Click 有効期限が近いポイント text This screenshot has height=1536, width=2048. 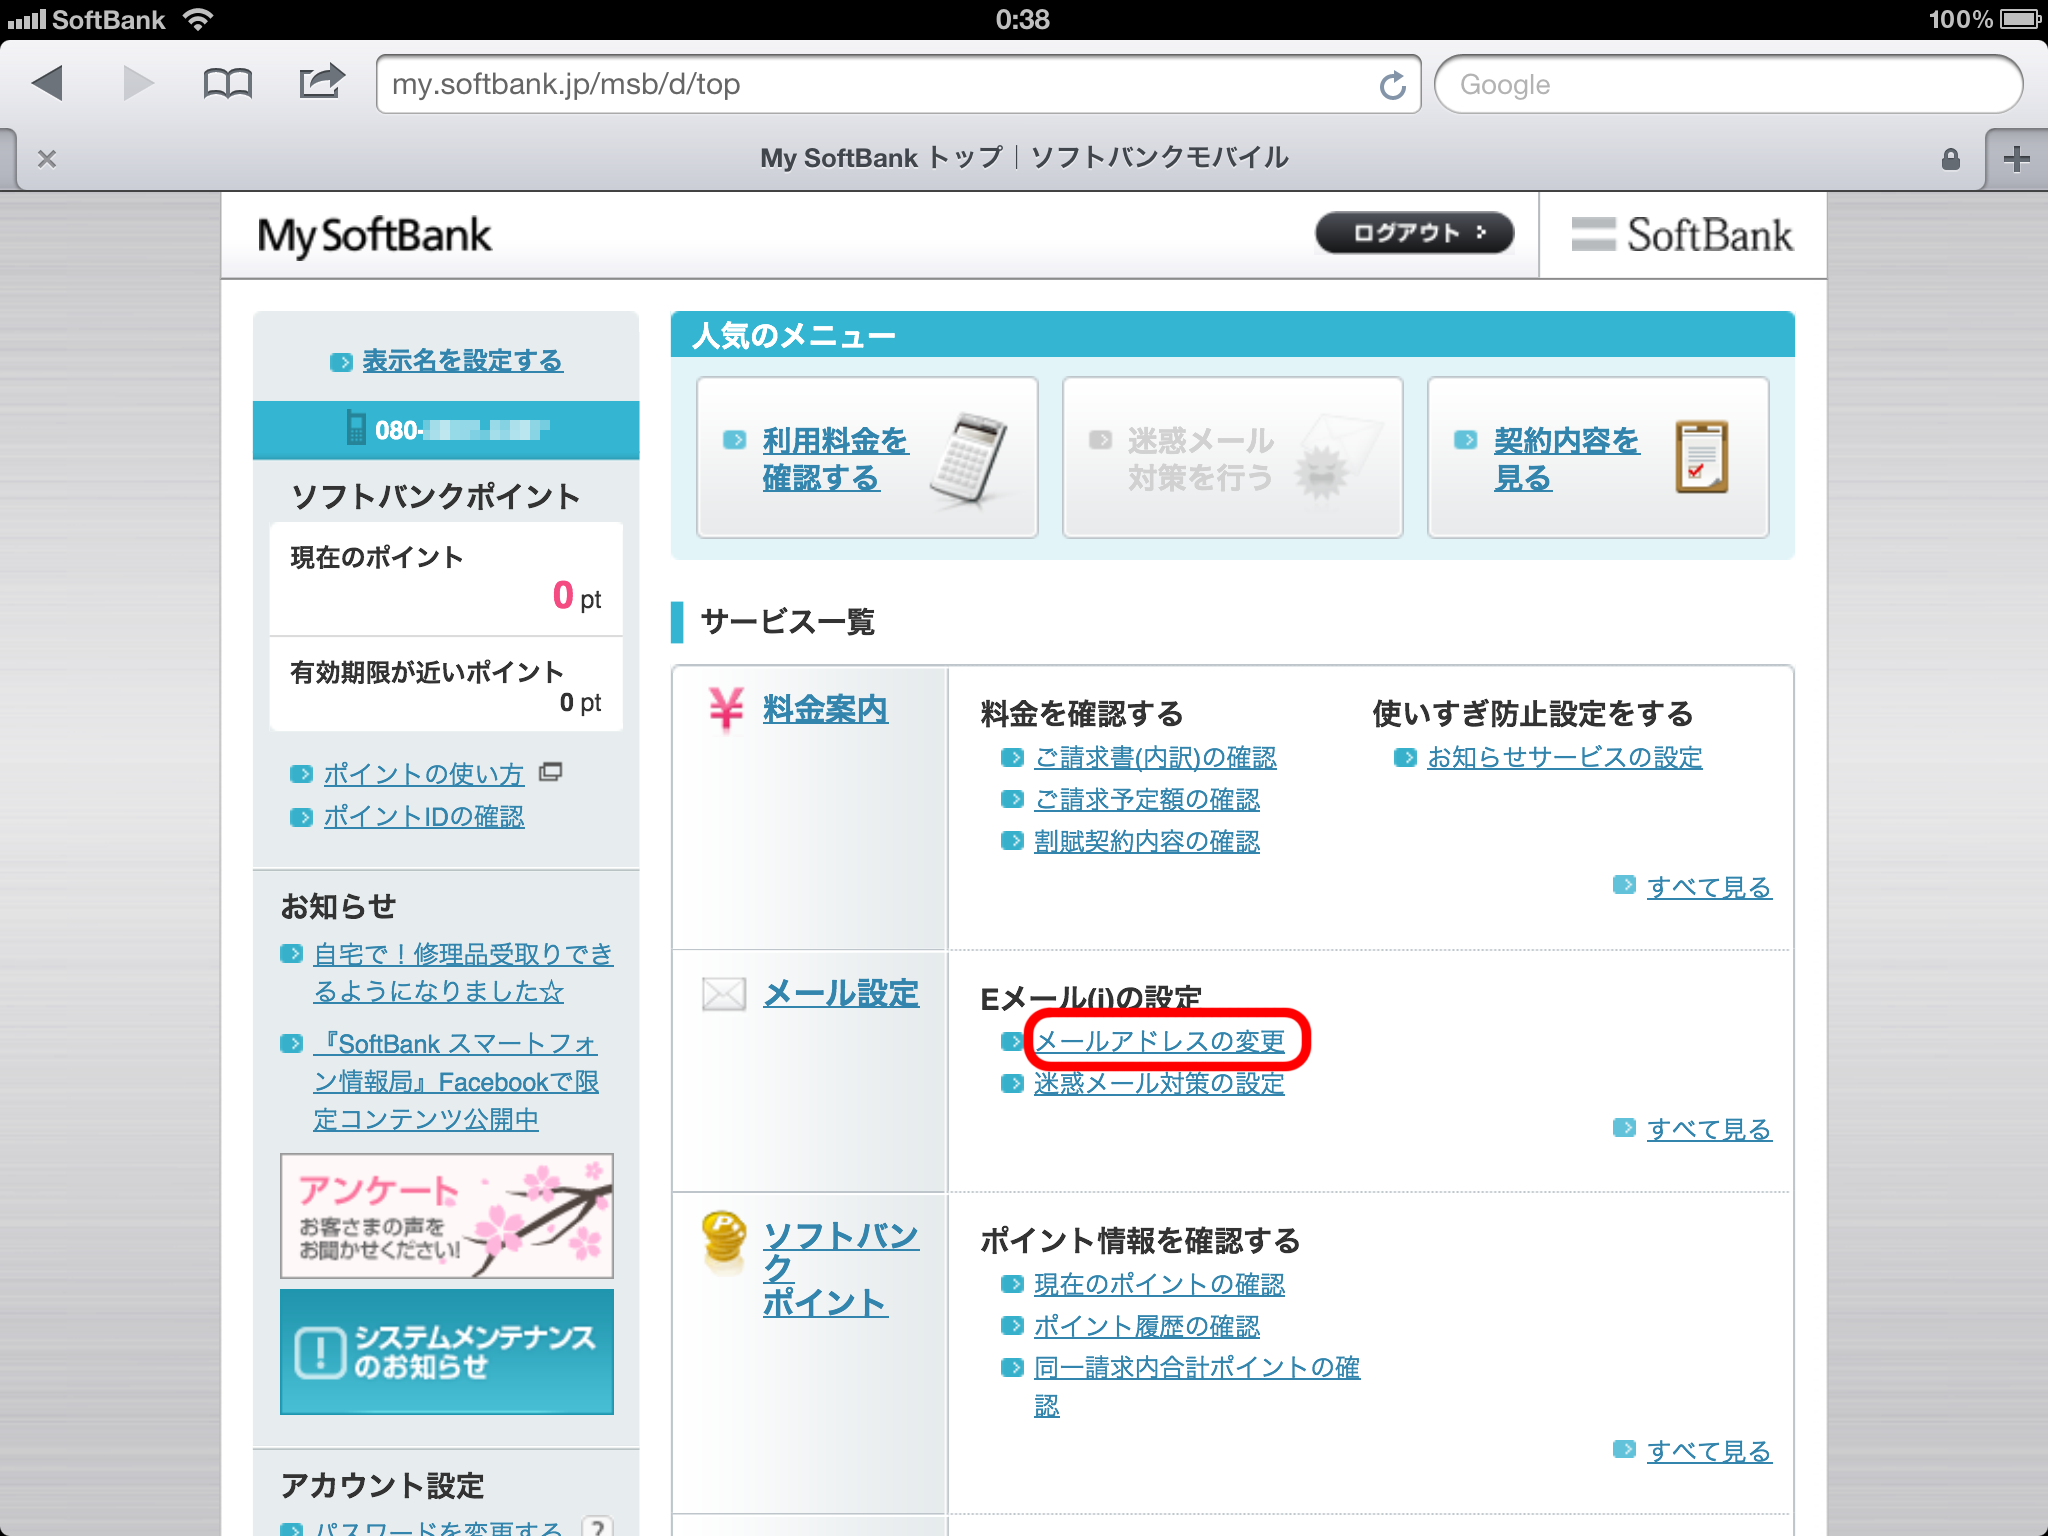(x=427, y=672)
